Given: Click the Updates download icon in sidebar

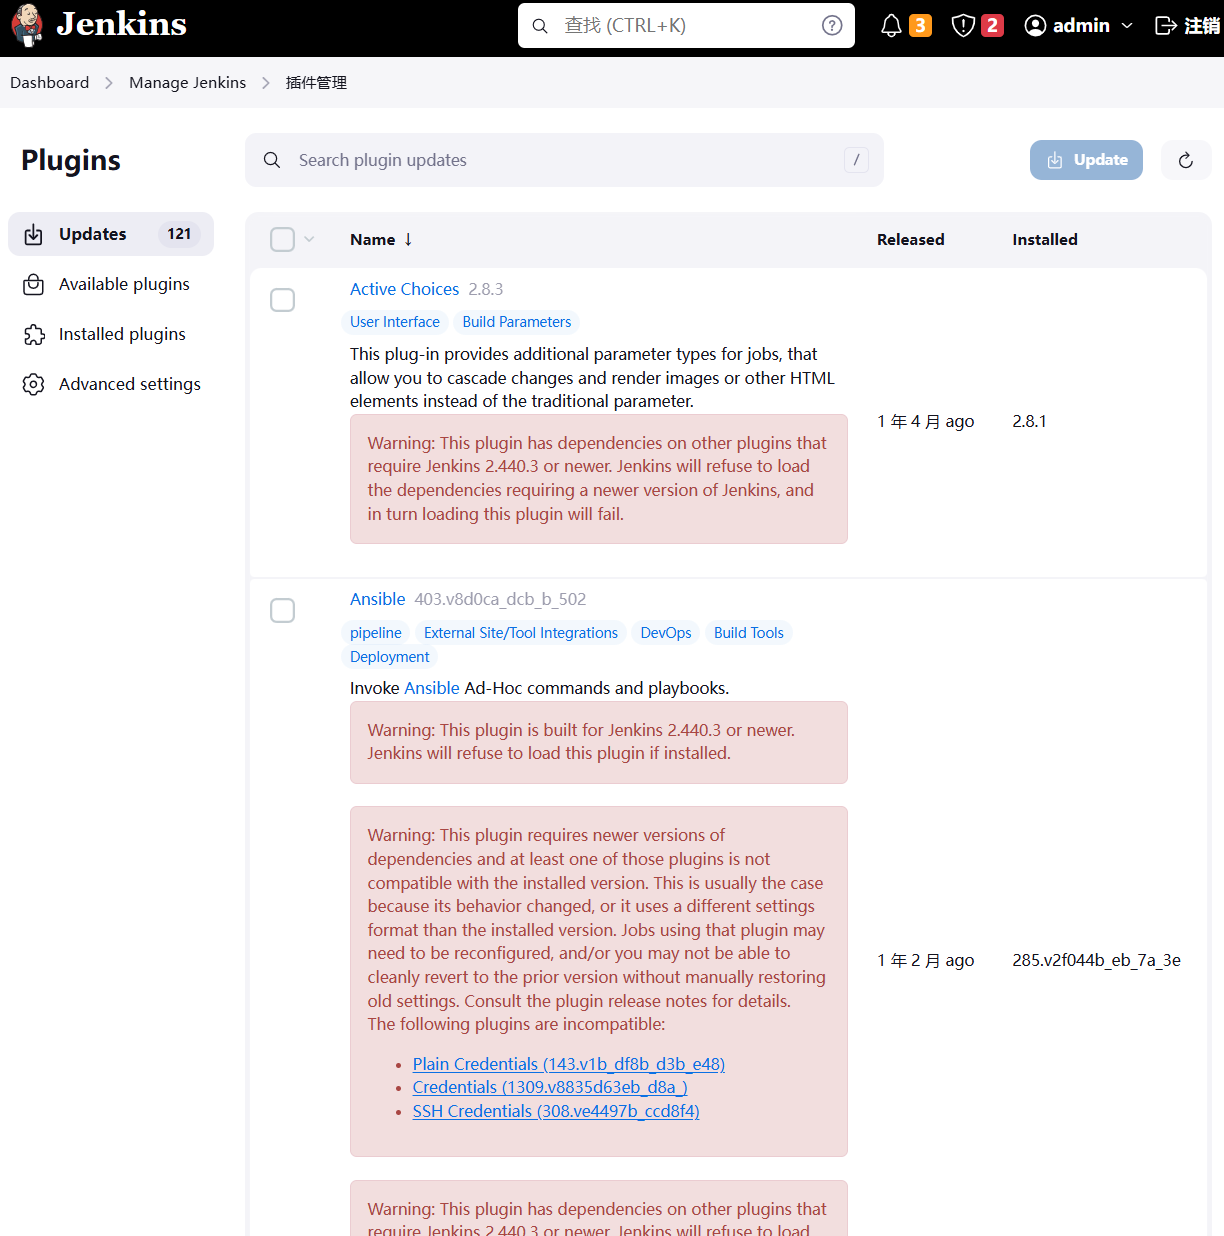Looking at the screenshot, I should tap(34, 234).
